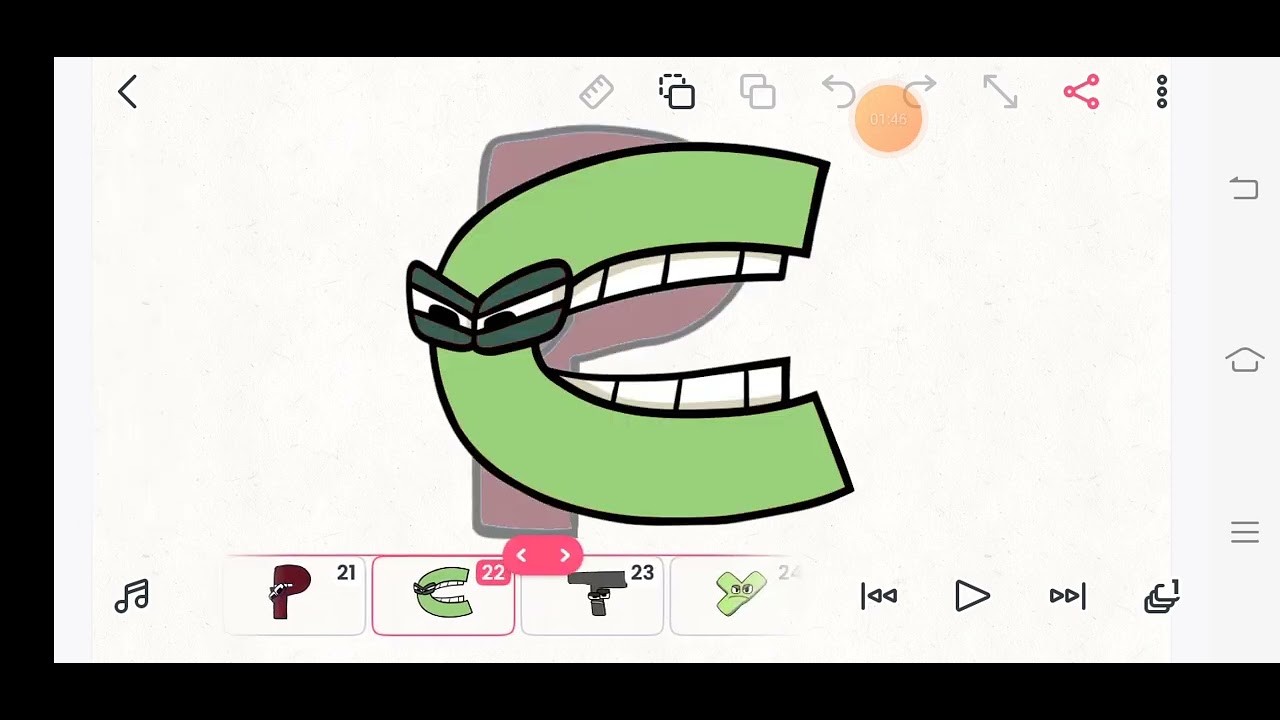Open the audio music track panel

132,597
